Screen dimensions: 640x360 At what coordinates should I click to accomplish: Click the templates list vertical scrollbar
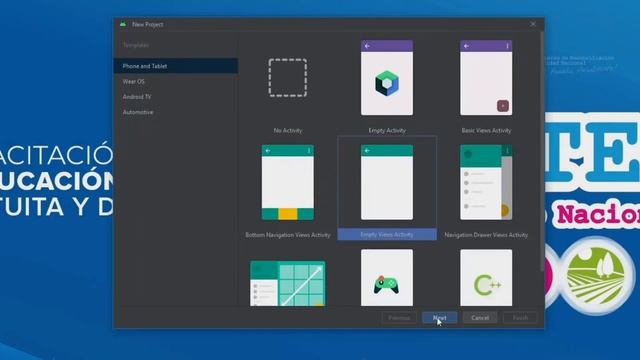(542, 151)
